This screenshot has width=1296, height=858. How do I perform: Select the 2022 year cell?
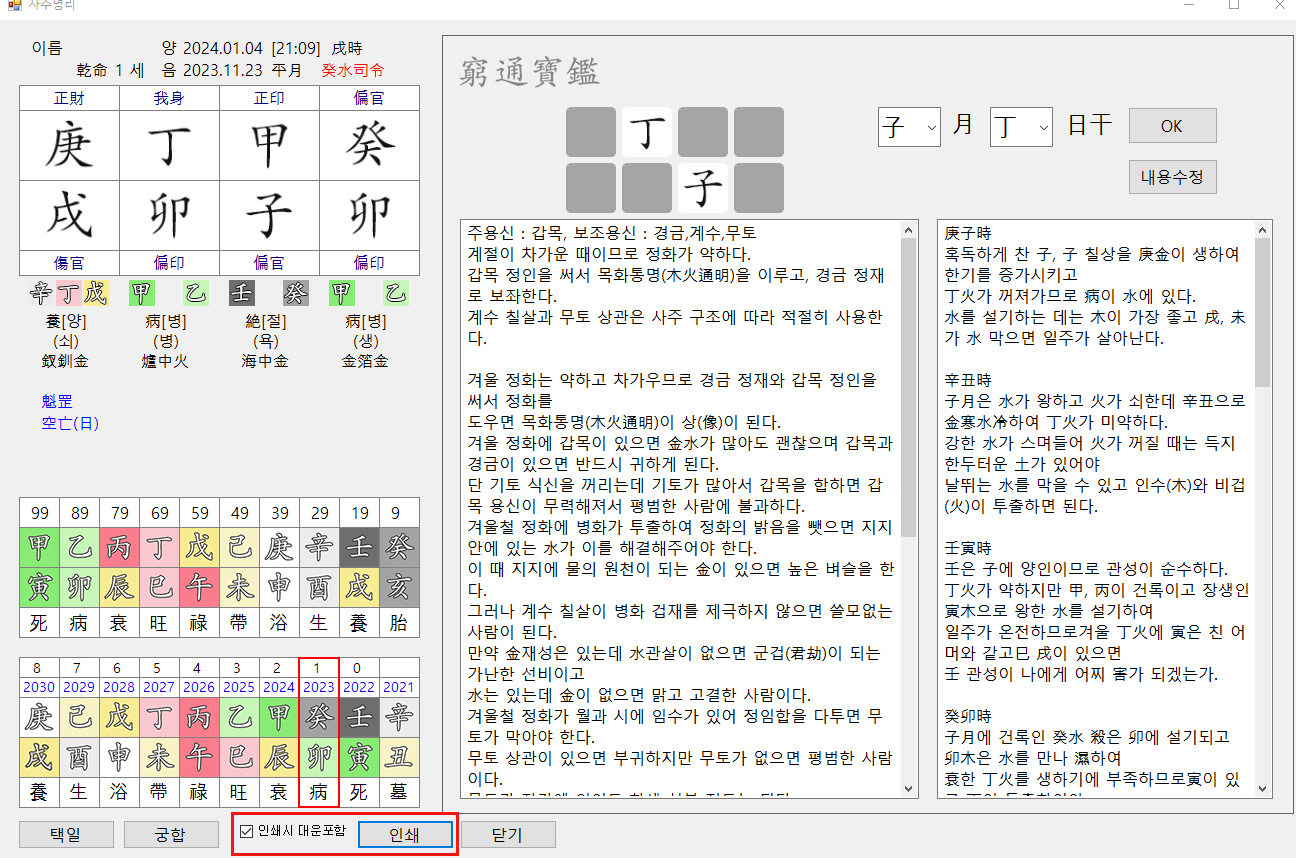click(359, 687)
